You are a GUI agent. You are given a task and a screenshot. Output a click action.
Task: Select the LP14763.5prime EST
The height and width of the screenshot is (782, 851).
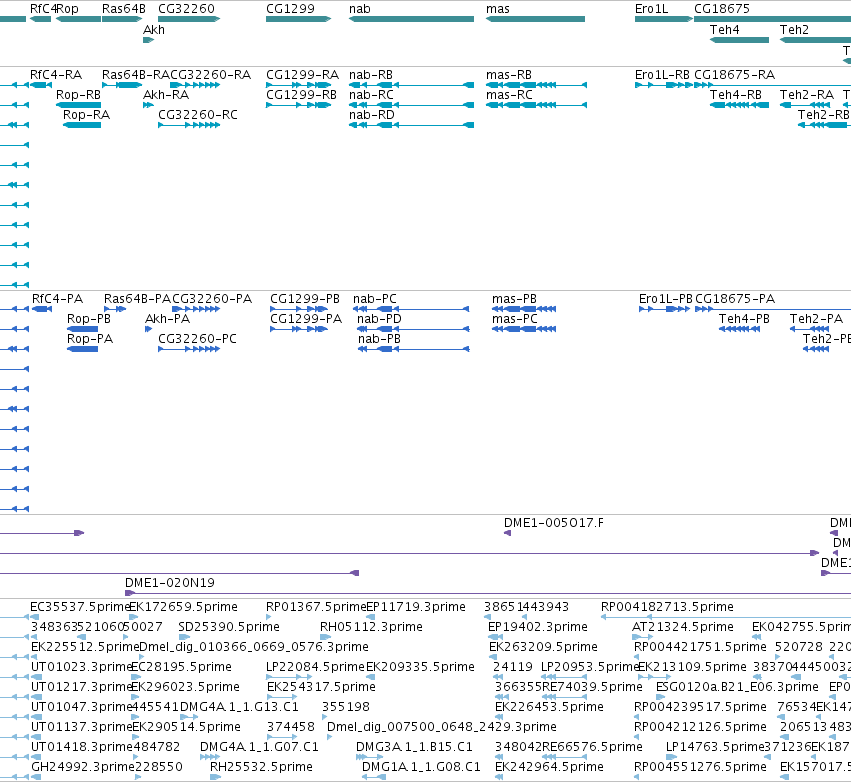pos(671,756)
